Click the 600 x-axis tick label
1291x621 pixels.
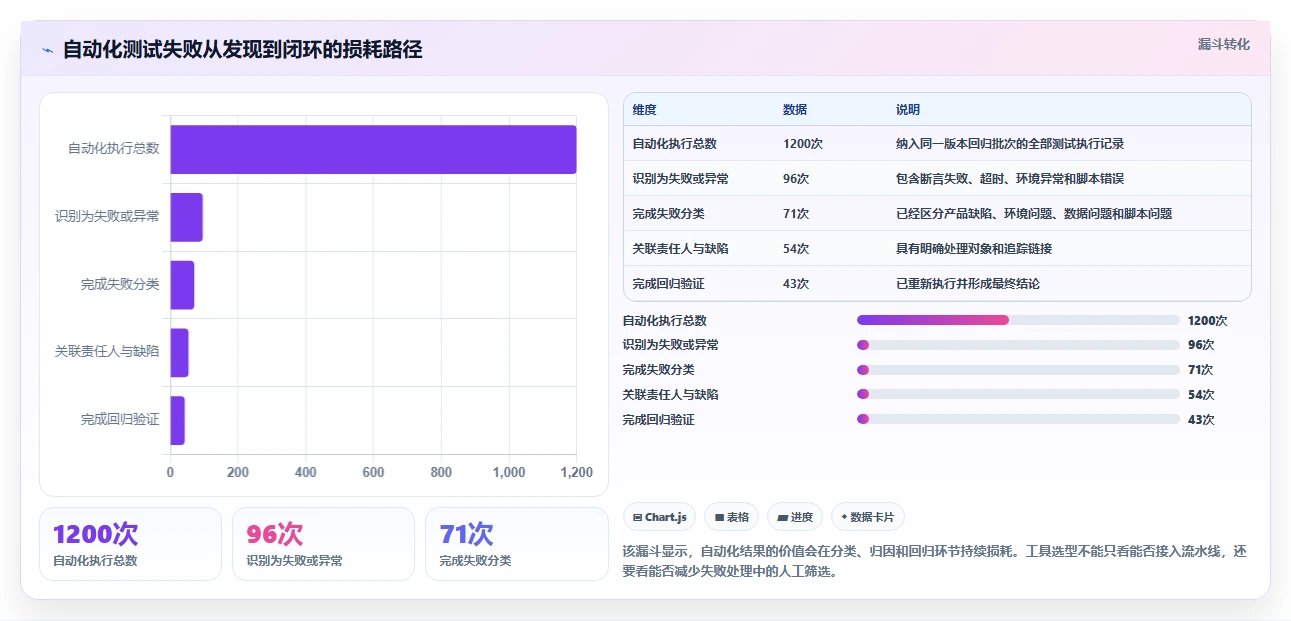373,473
